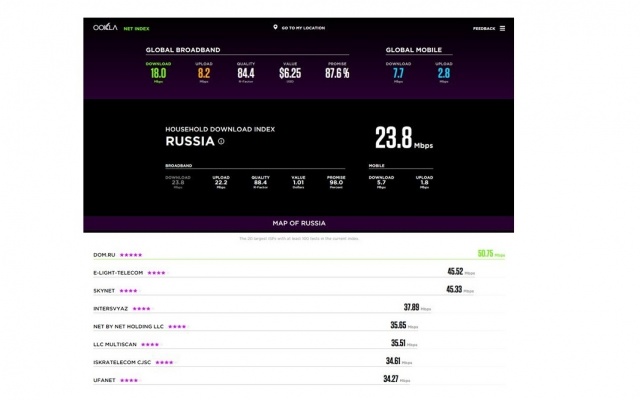
Task: Select Russia broadband Download 23.8 tab
Action: click(x=178, y=182)
